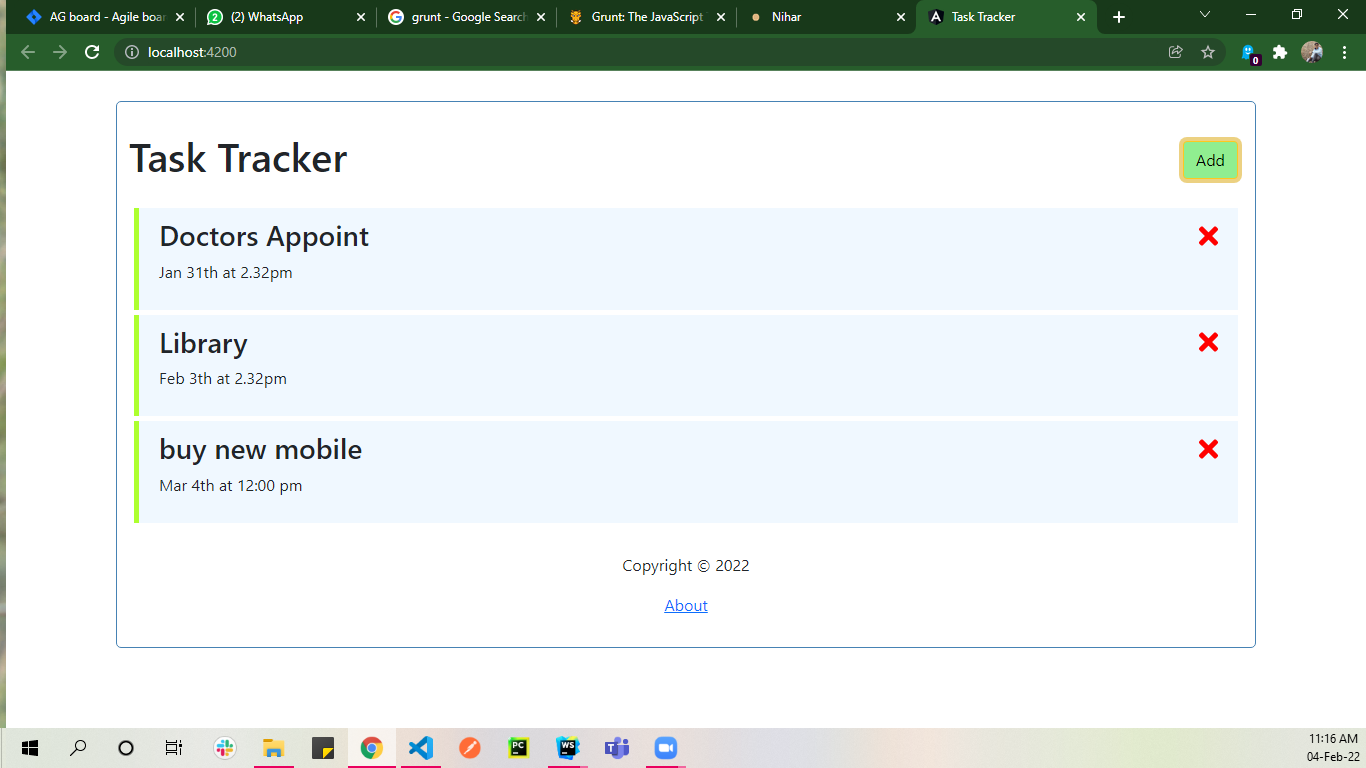Delete the buy new mobile task
This screenshot has height=768, width=1366.
pos(1208,449)
